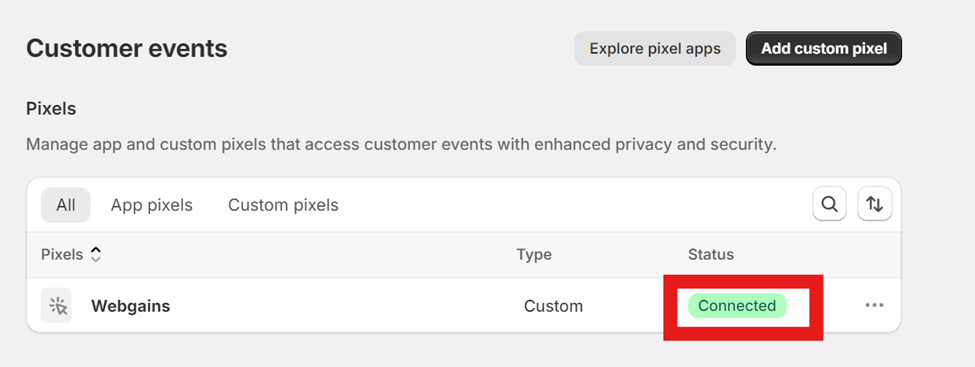Switch to the App pixels tab
Image resolution: width=975 pixels, height=367 pixels.
(152, 205)
